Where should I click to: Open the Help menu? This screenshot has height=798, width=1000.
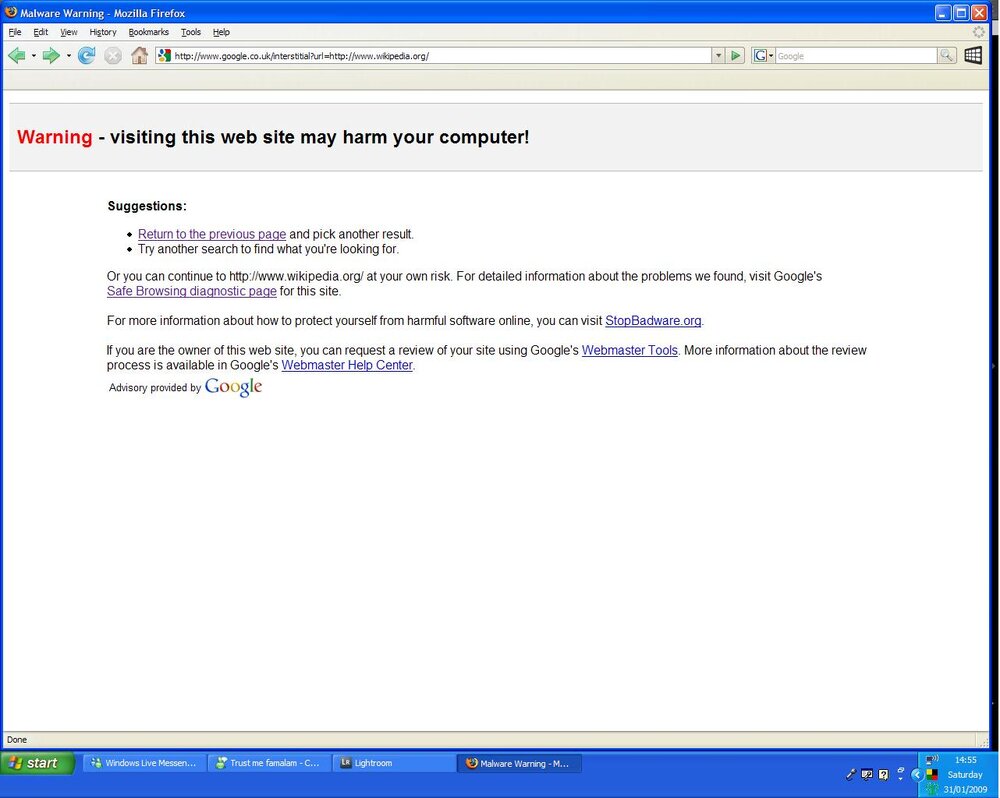221,32
